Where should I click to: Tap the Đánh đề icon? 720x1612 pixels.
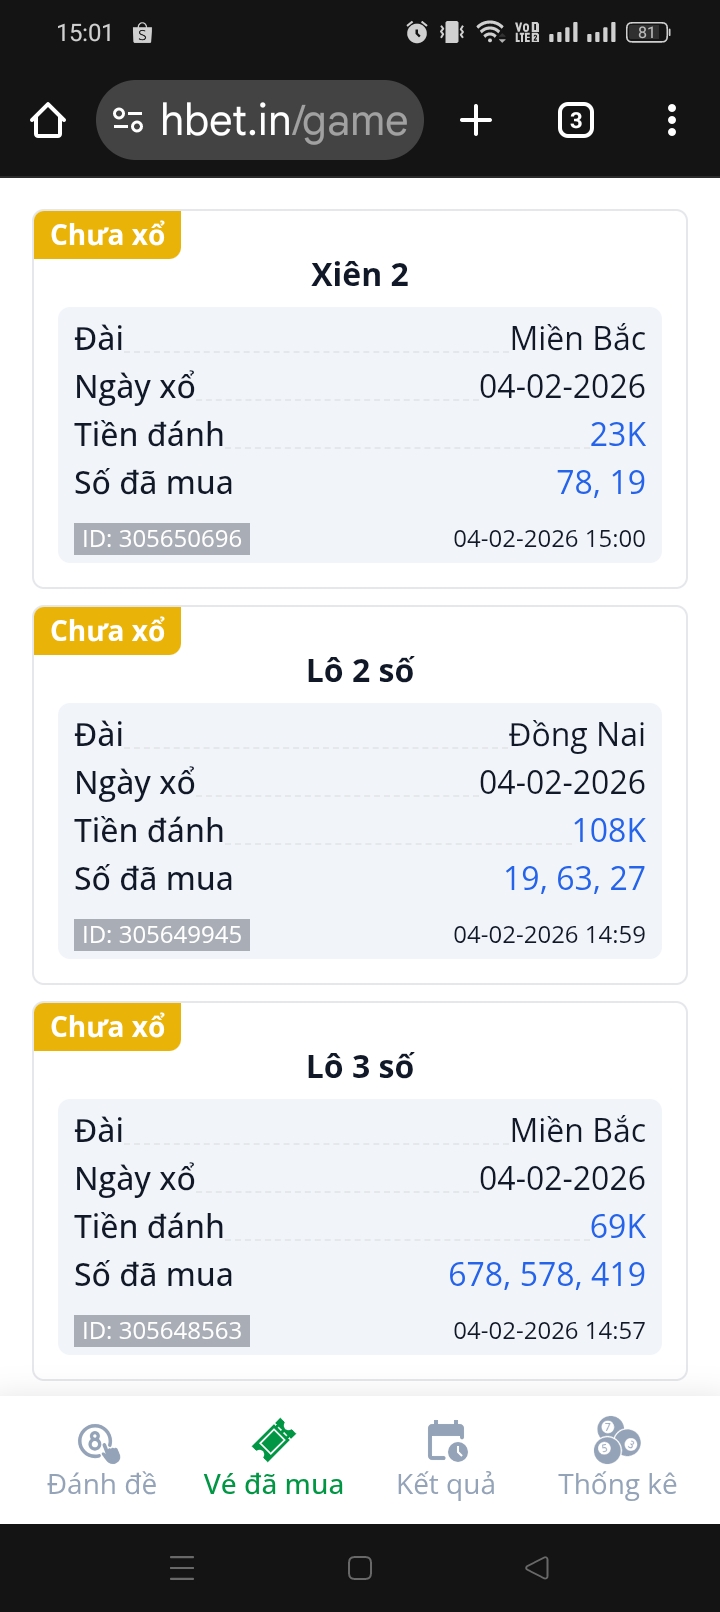pos(100,1441)
